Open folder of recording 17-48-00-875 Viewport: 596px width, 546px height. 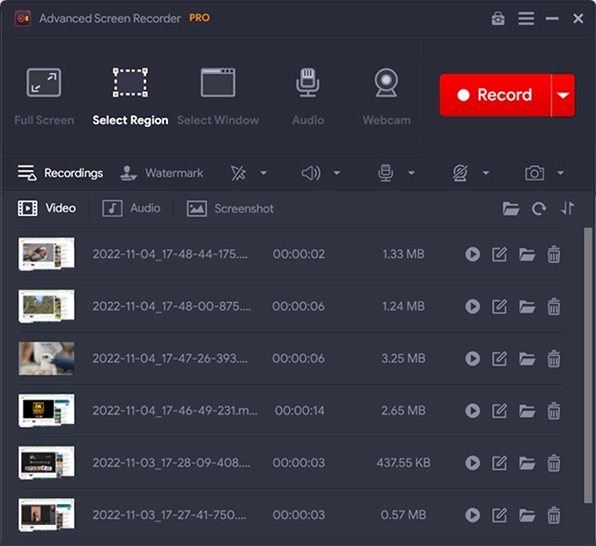tap(527, 306)
